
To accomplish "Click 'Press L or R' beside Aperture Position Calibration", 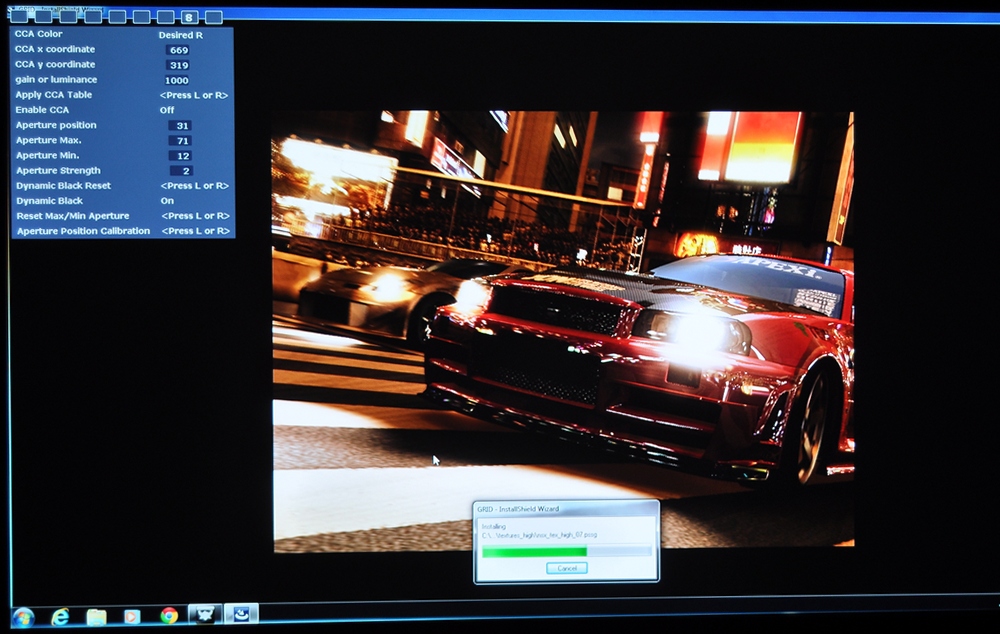I will [x=196, y=231].
